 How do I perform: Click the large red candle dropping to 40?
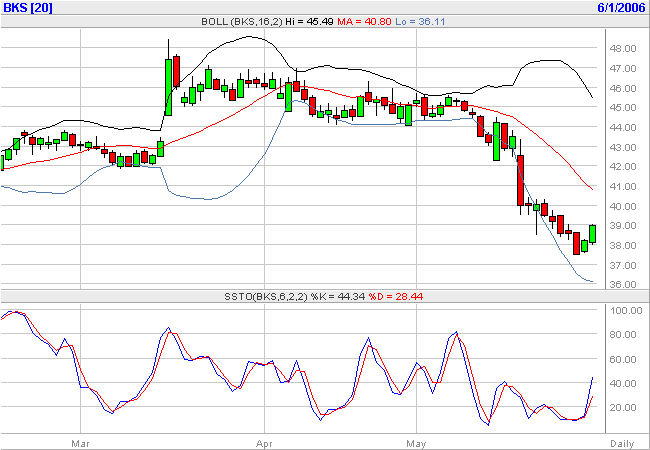click(x=520, y=180)
